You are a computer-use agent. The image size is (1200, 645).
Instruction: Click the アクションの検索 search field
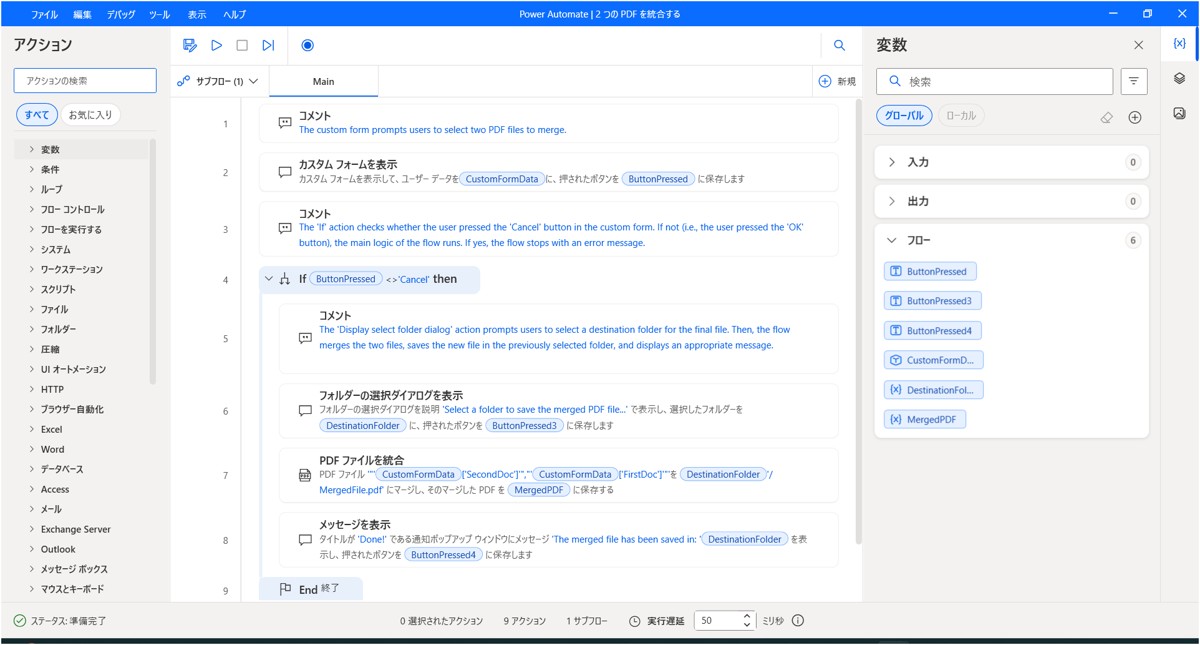point(85,81)
